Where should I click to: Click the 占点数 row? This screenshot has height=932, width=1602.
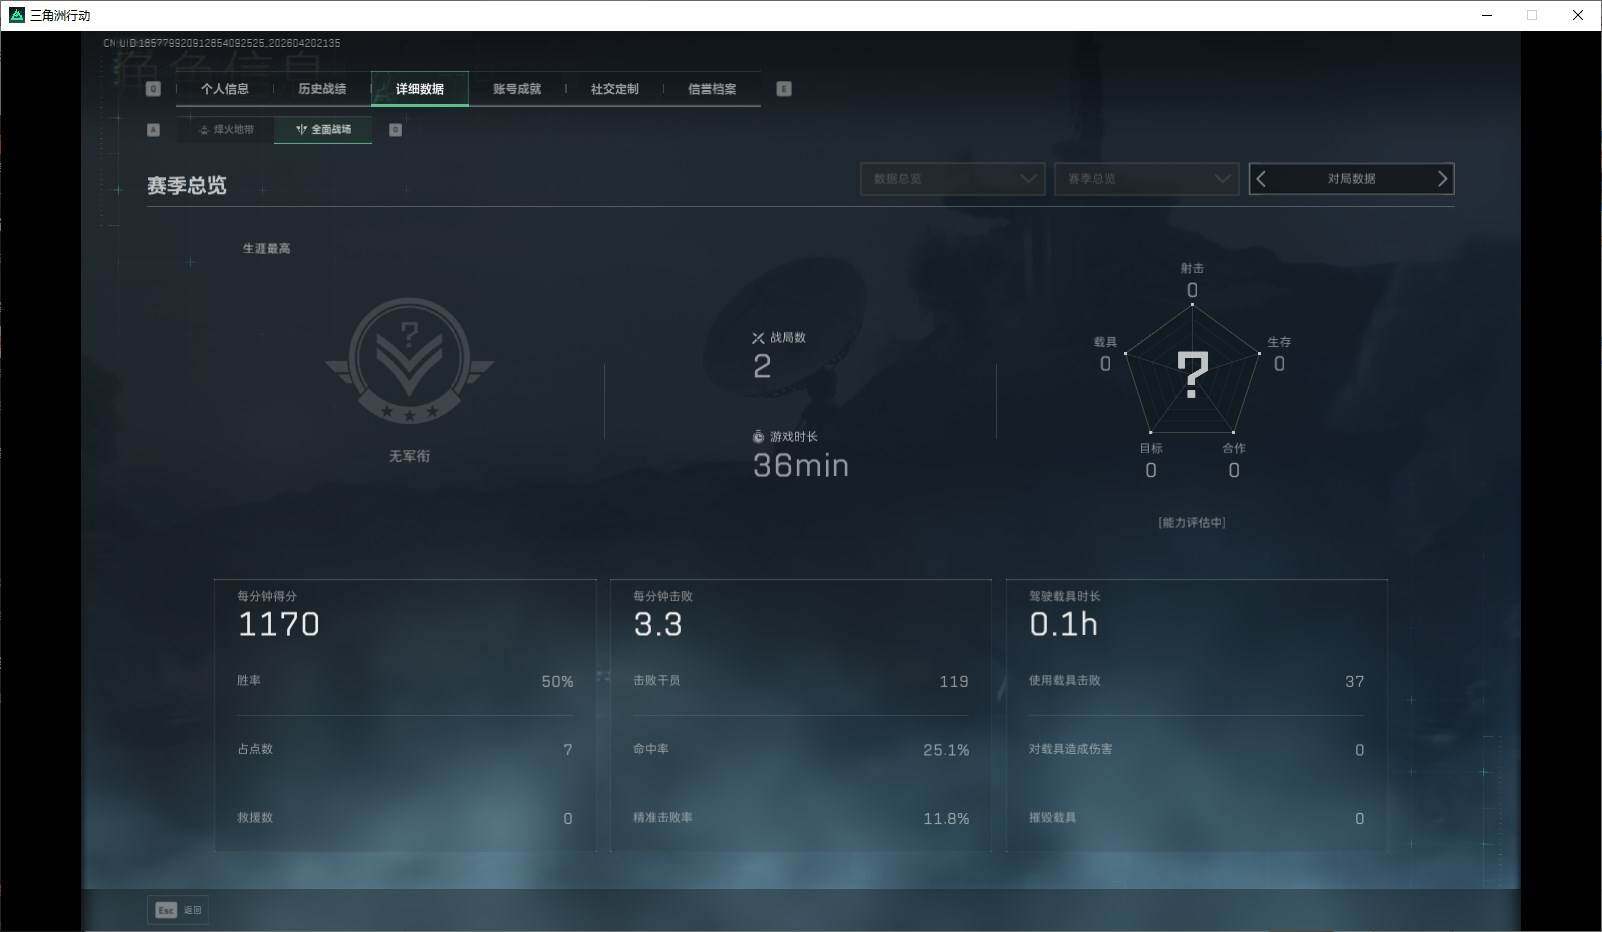coord(405,750)
